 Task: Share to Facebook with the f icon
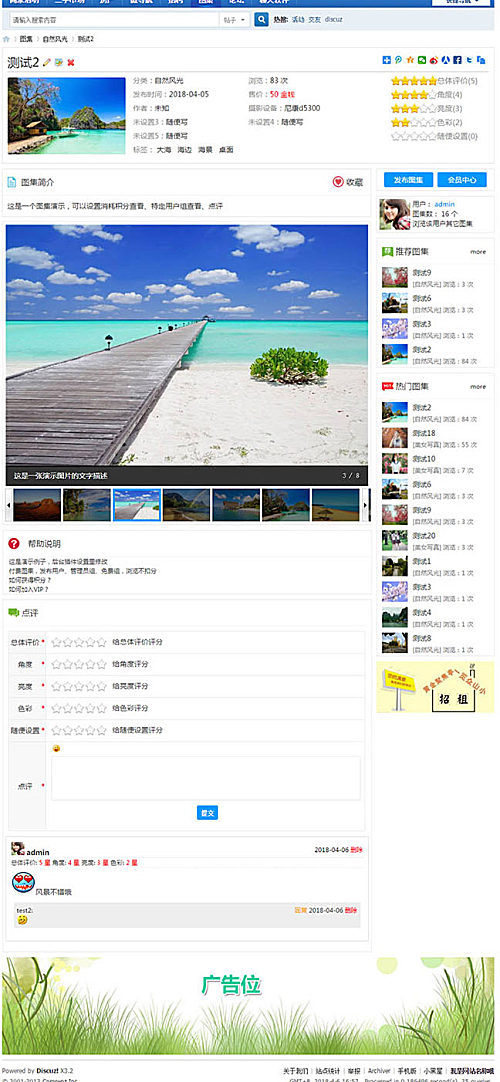click(458, 61)
